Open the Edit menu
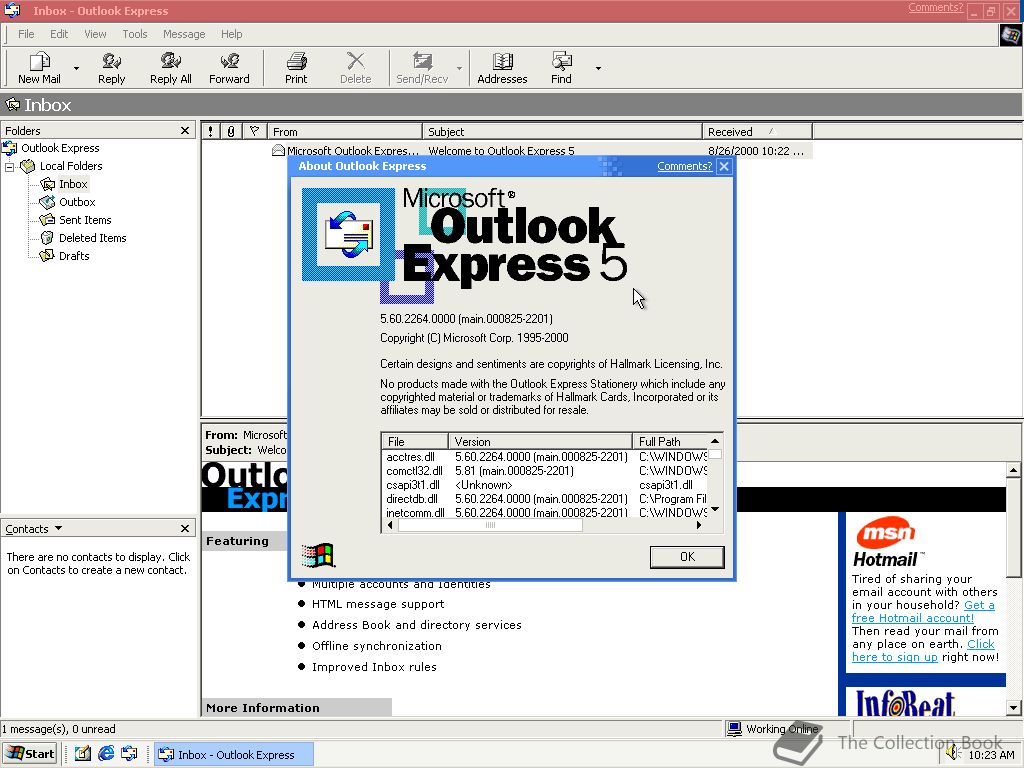This screenshot has width=1024, height=768. 59,34
